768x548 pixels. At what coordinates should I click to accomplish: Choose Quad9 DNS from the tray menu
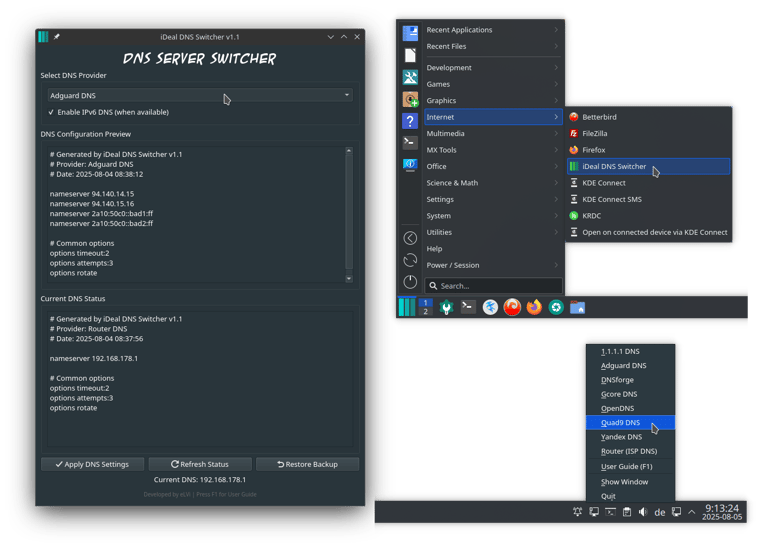[x=630, y=423]
